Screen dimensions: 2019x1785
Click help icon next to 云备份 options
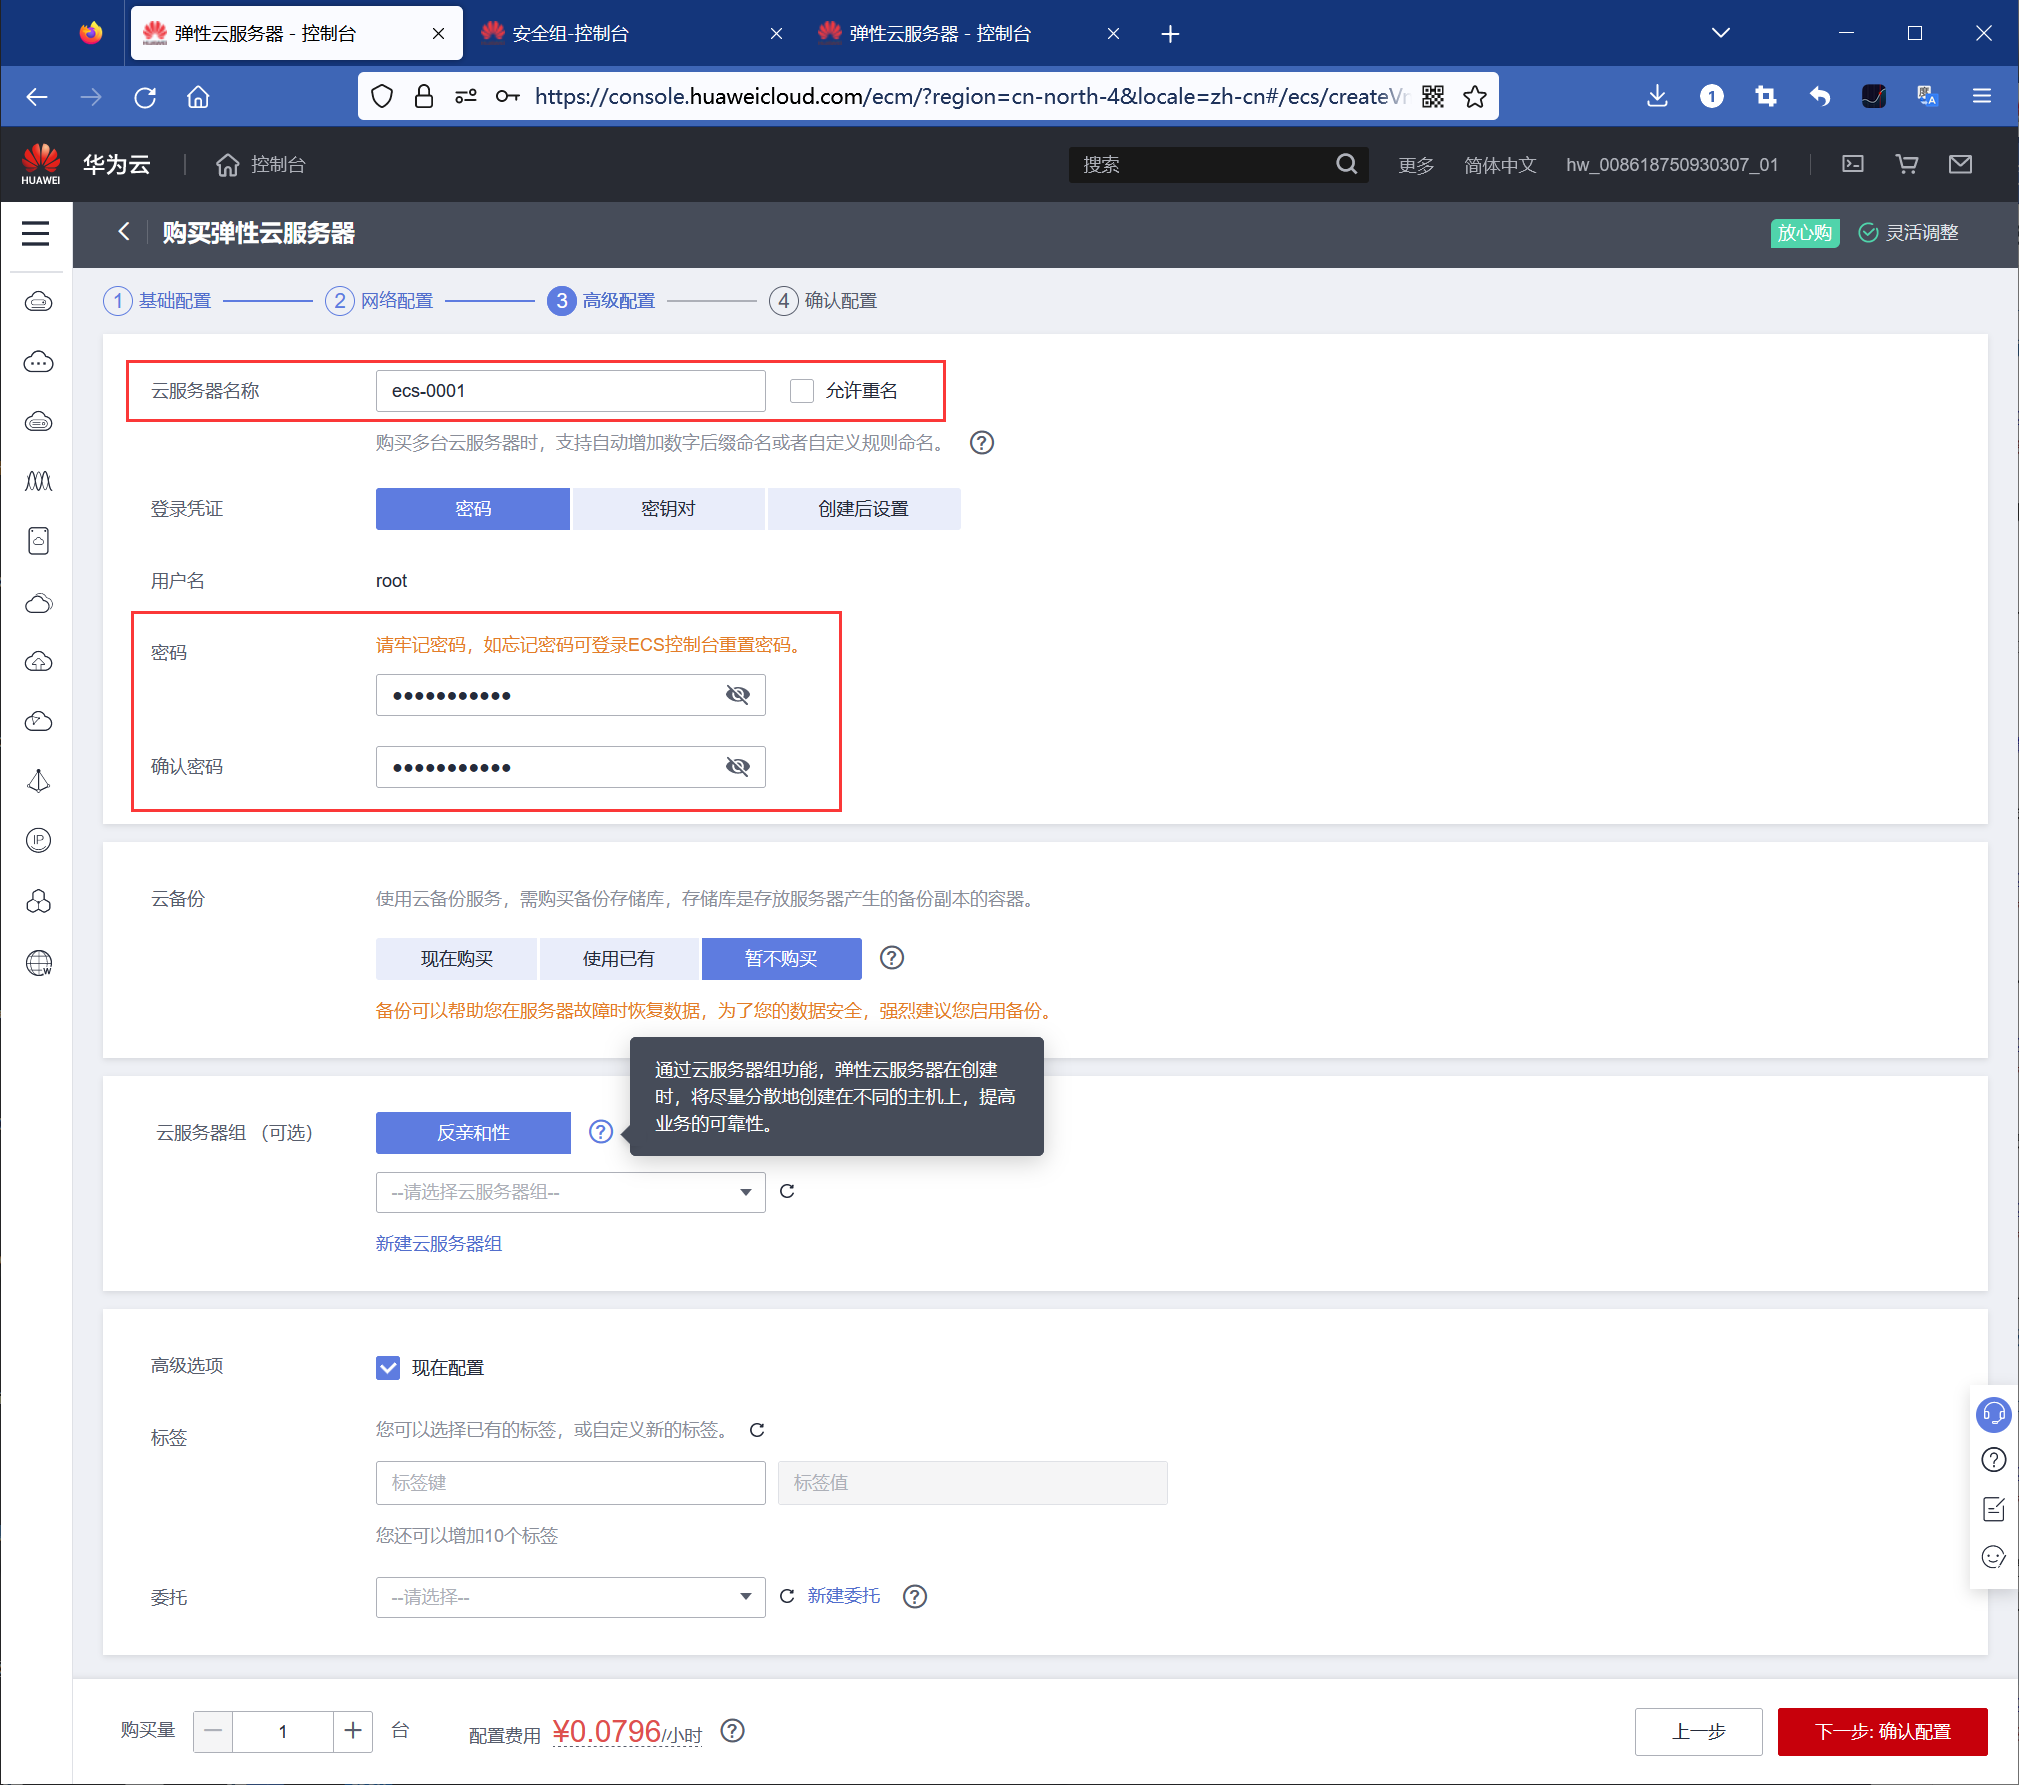point(891,958)
